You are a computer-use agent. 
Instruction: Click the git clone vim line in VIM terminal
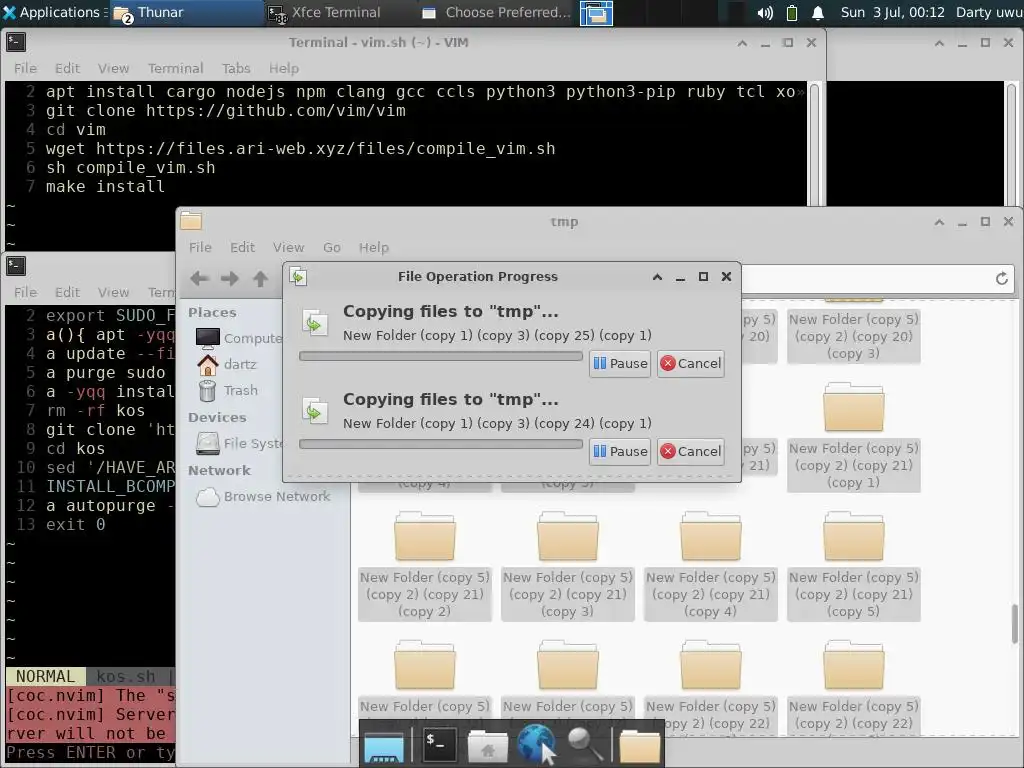225,110
